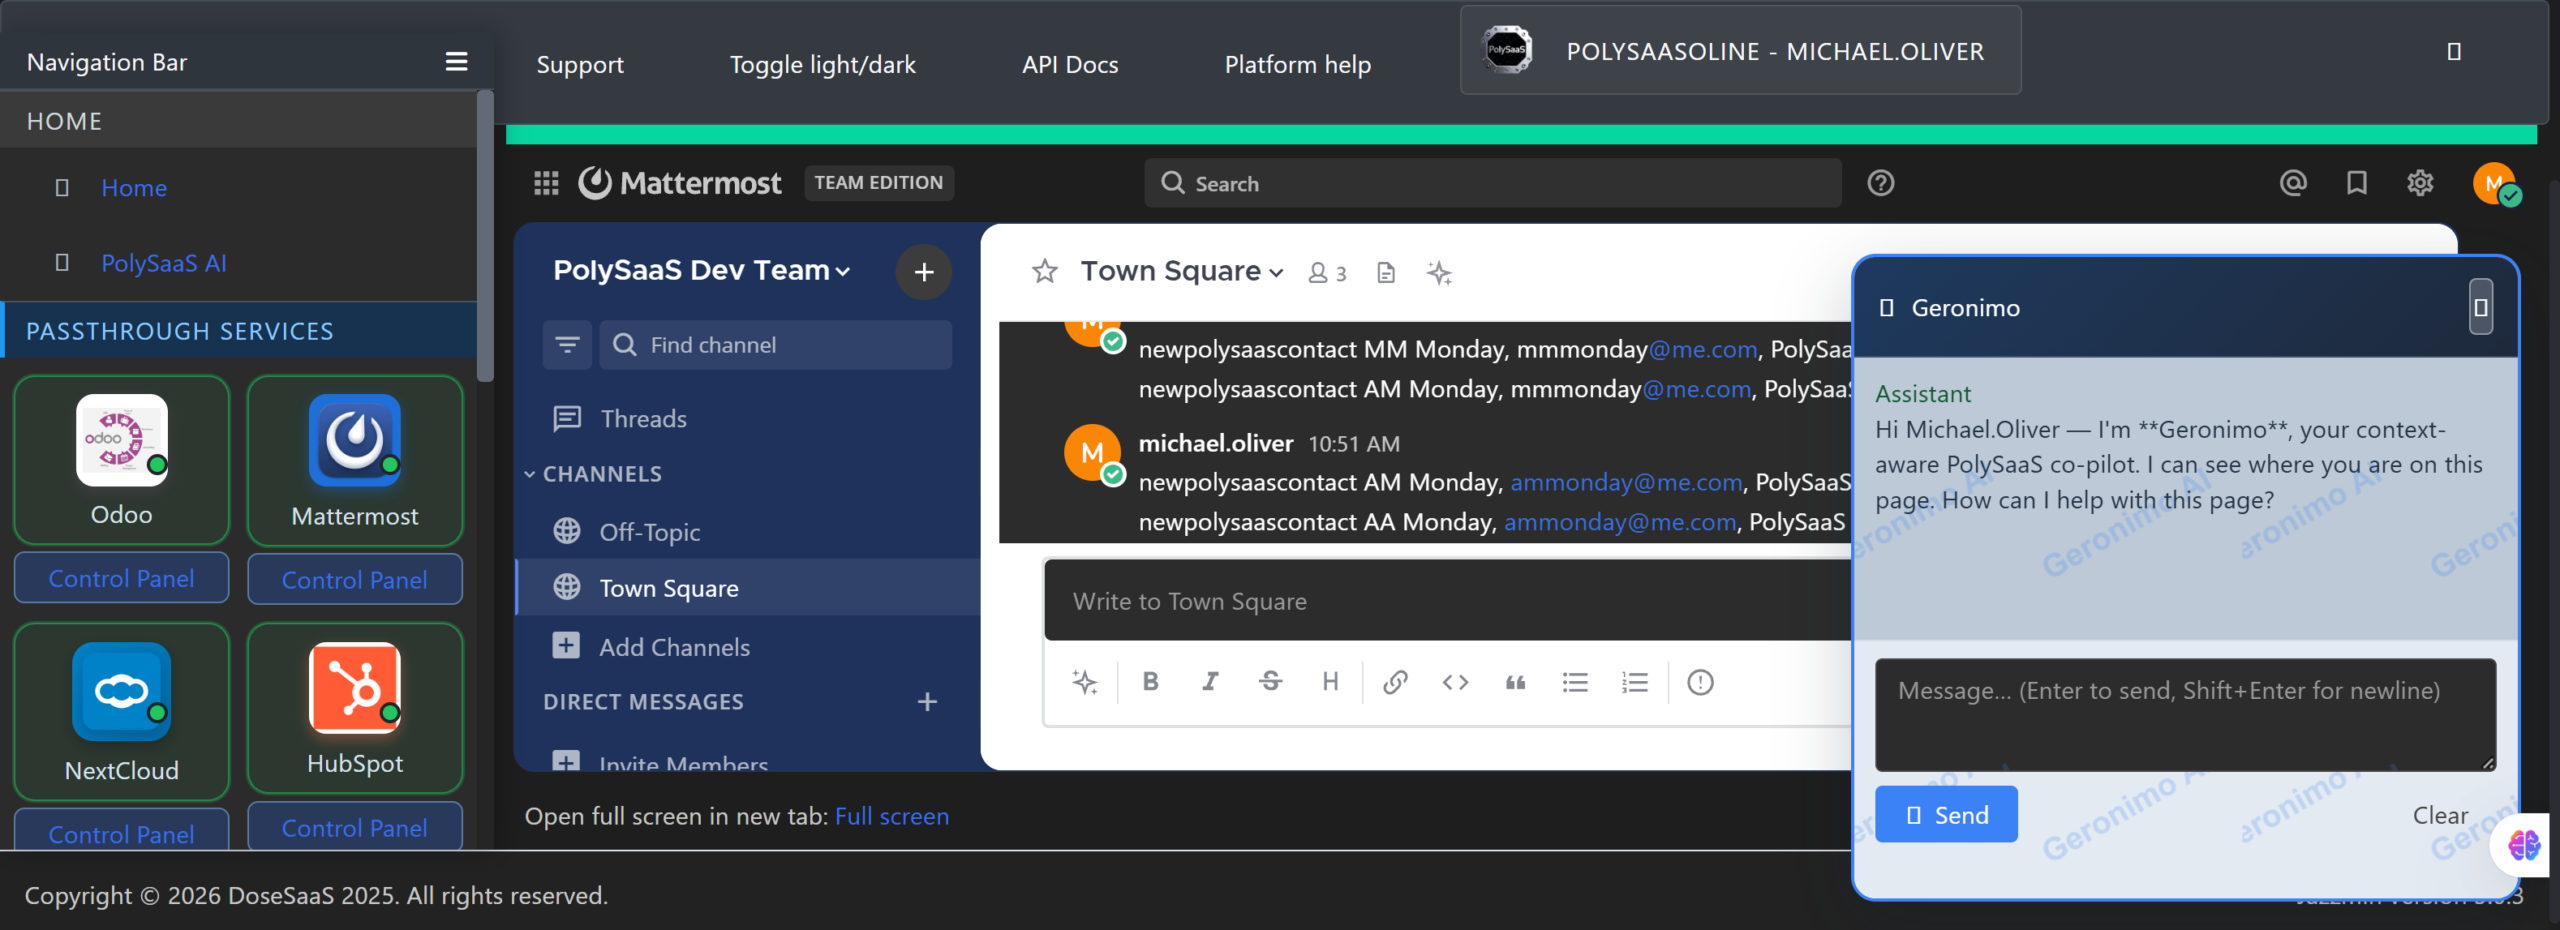Show recent mentions with the @ icon

click(x=2293, y=183)
